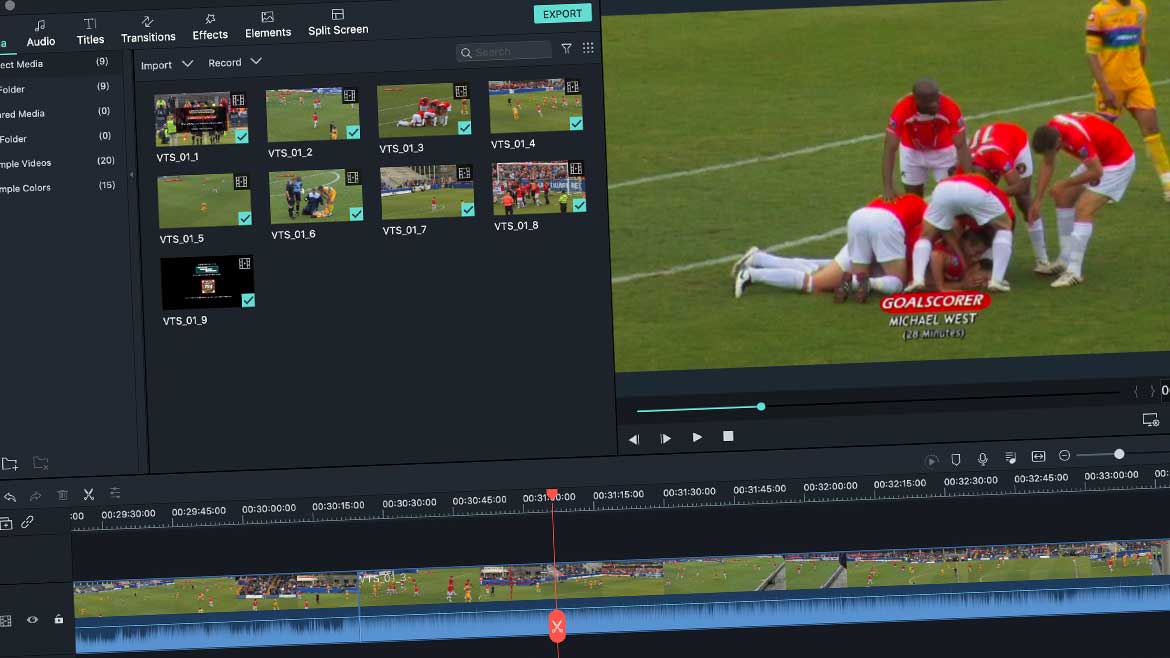Click the zoom-to-fit timeline icon
Image resolution: width=1170 pixels, height=658 pixels.
[1038, 456]
